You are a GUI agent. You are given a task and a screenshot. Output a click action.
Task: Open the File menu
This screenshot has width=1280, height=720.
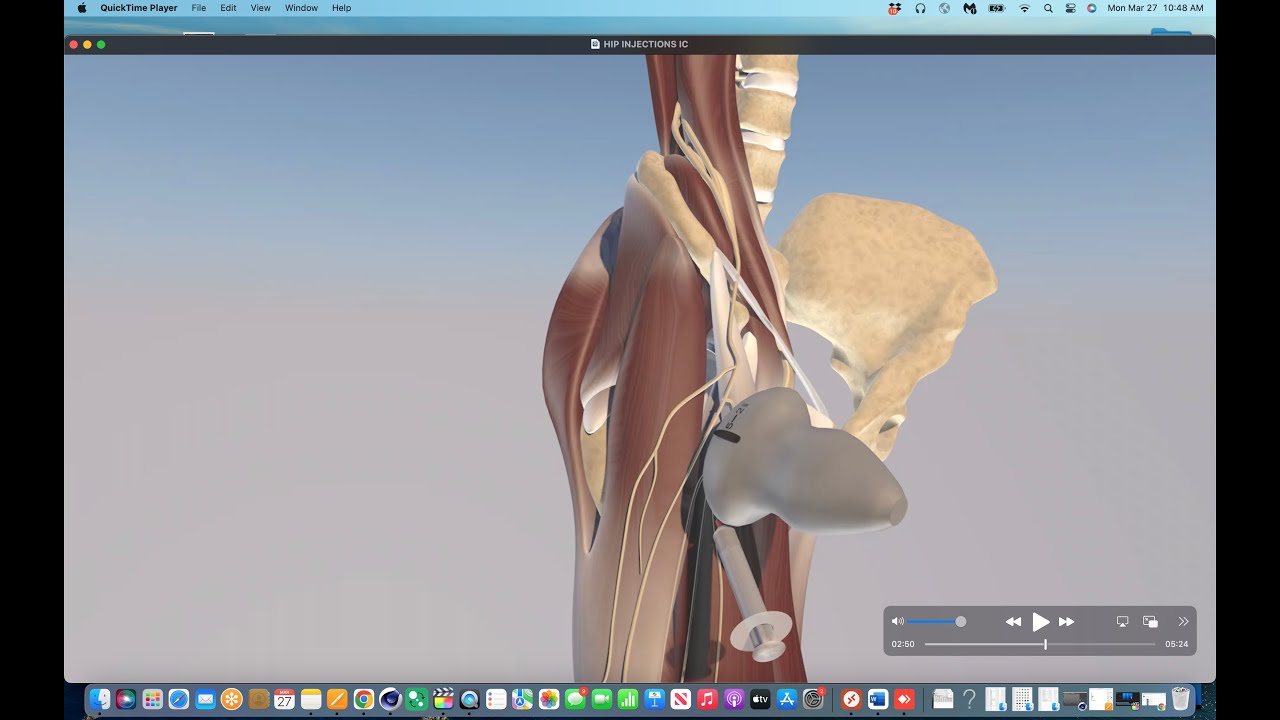[199, 8]
